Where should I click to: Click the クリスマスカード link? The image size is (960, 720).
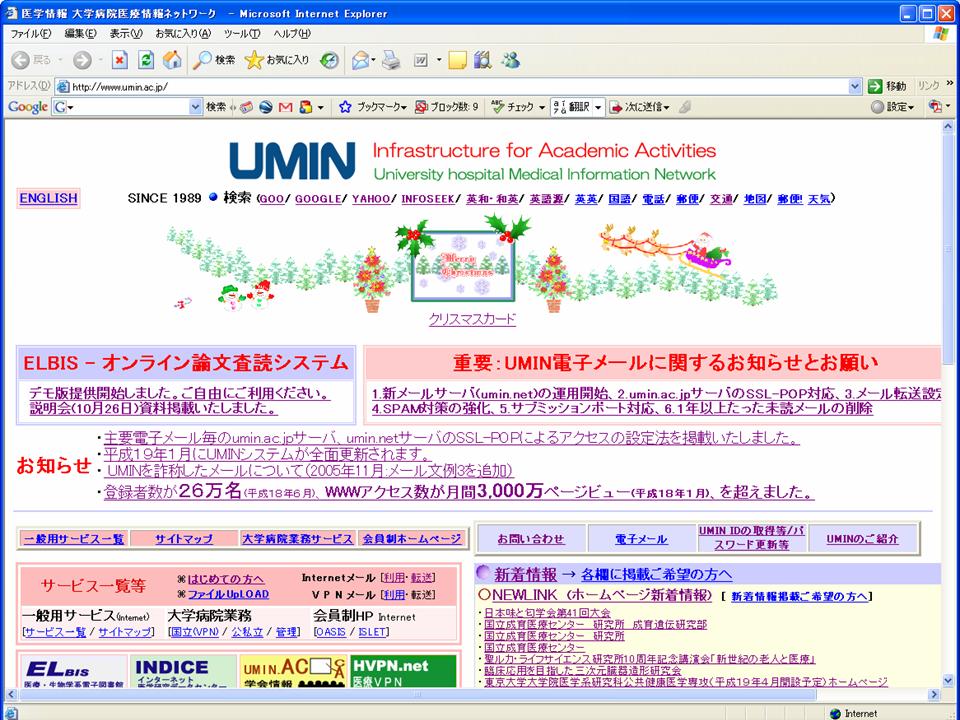(x=472, y=319)
